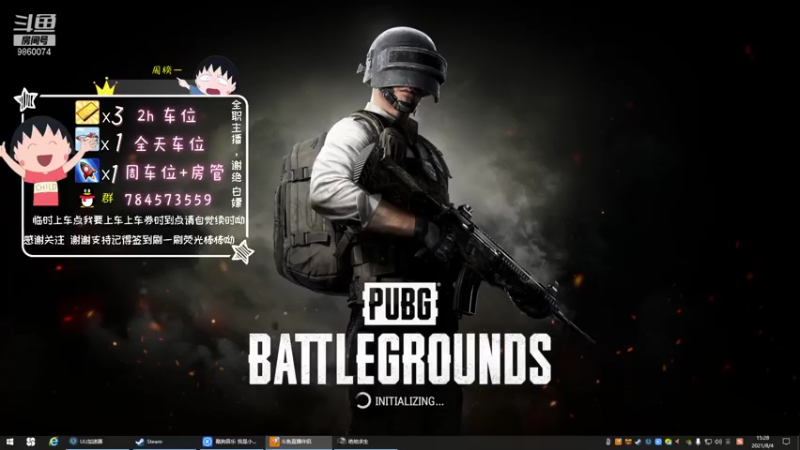Image resolution: width=800 pixels, height=450 pixels.
Task: Switch to the UU加速器 taskbar window
Action: pos(98,442)
